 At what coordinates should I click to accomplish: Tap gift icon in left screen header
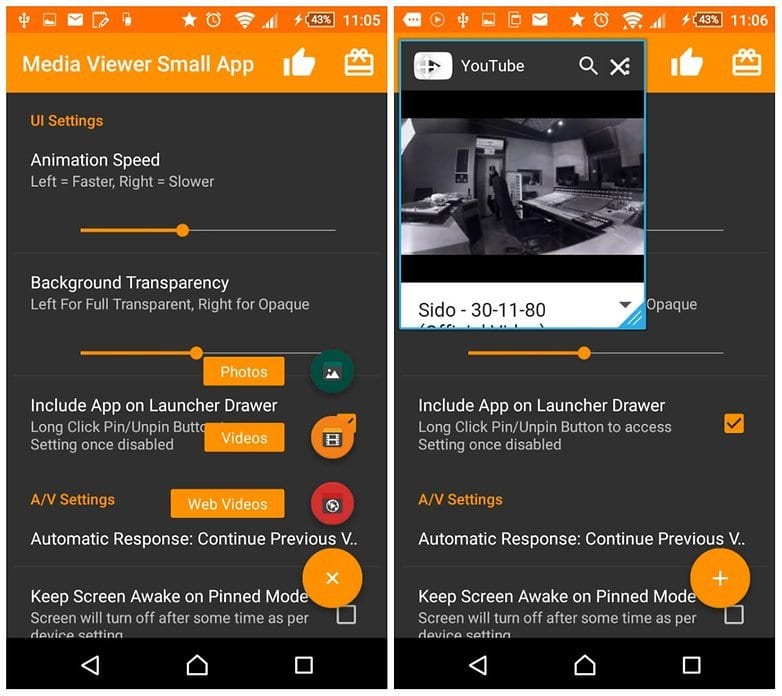click(x=359, y=63)
